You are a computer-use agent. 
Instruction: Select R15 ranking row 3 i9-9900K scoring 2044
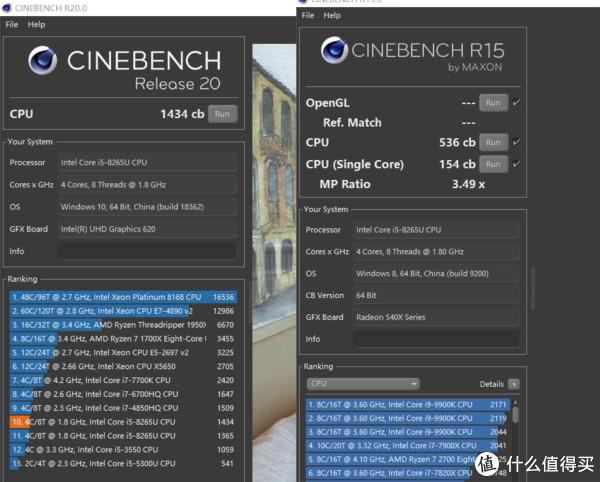pyautogui.click(x=408, y=432)
